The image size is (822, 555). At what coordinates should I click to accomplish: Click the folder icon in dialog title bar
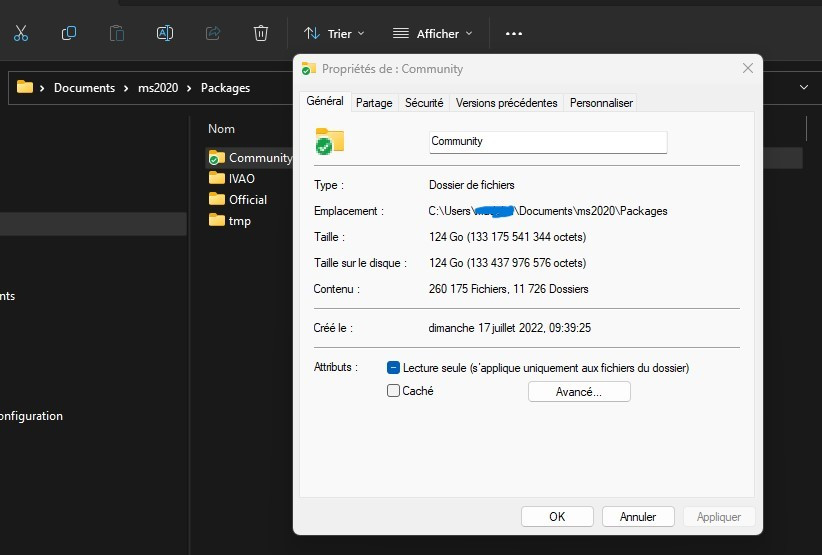coord(309,69)
